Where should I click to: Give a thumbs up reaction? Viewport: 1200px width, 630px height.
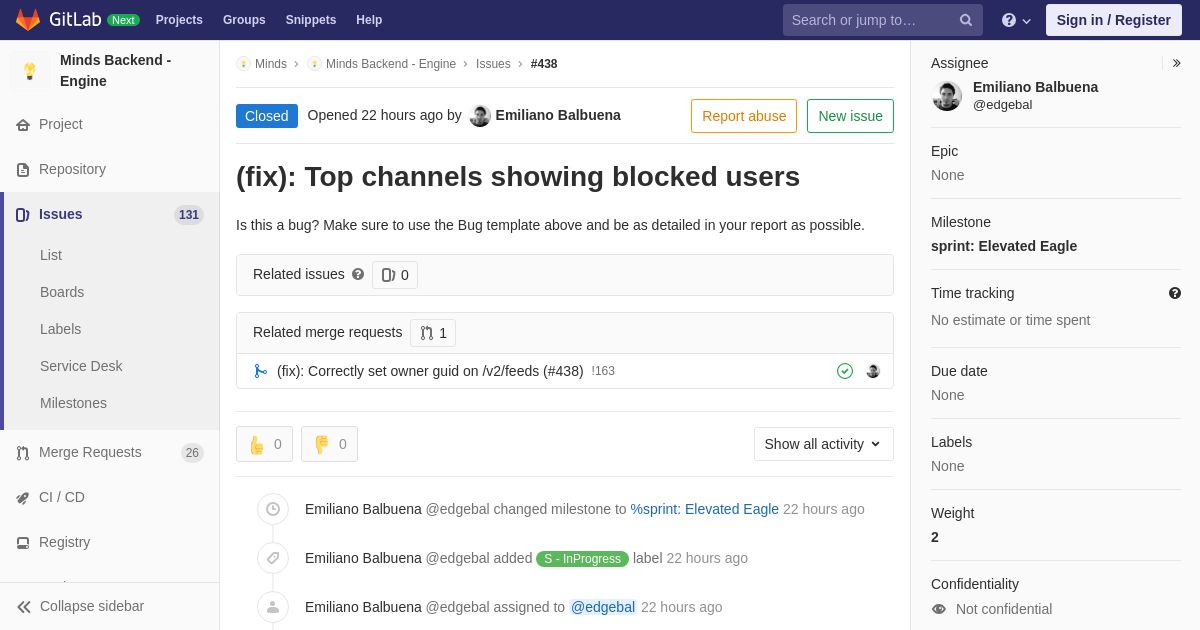(x=264, y=444)
